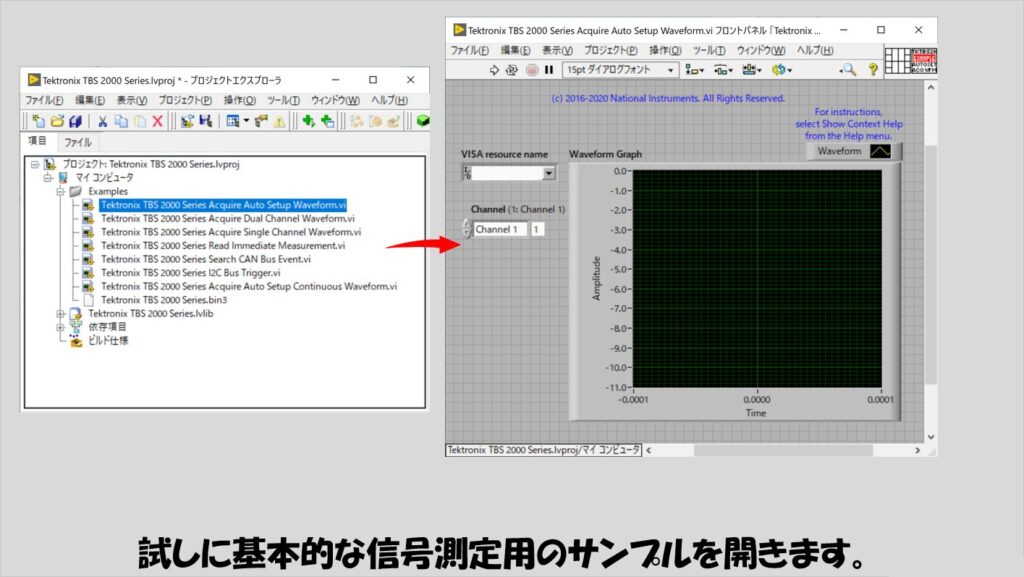Open プロジェクト(P) menu in Project Explorer
Screen dimensions: 1024x577
click(185, 100)
